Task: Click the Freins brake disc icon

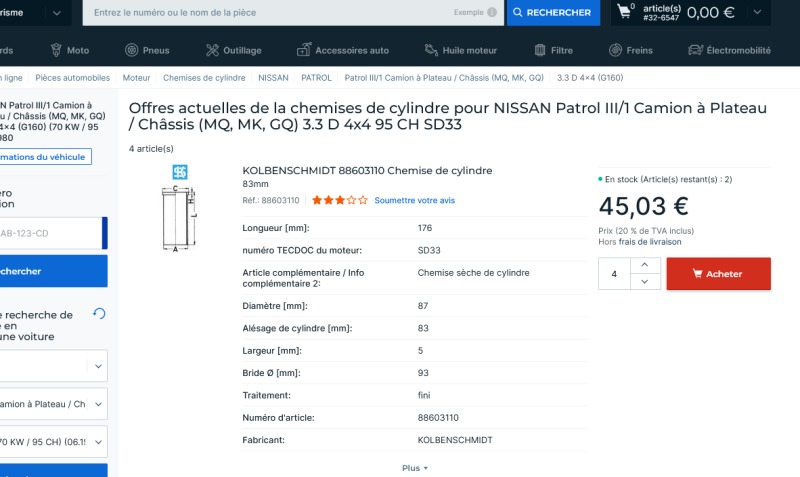Action: pyautogui.click(x=616, y=50)
